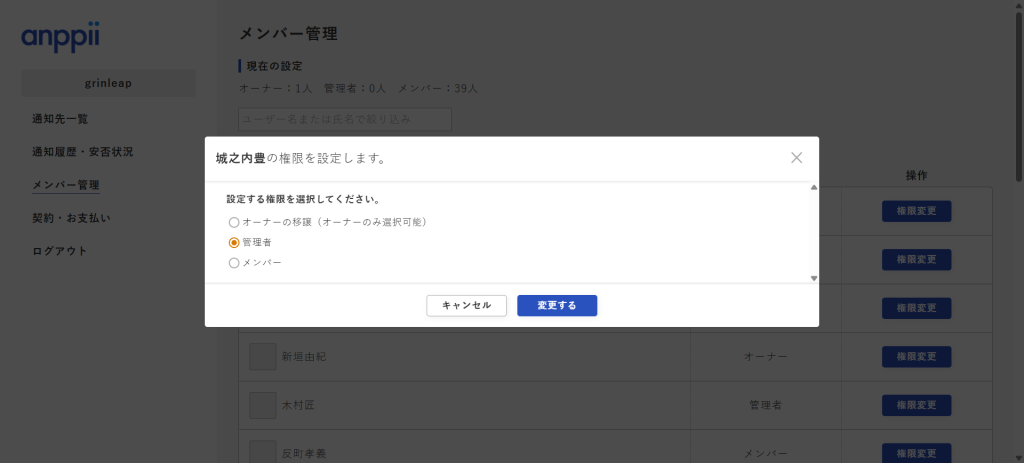The width and height of the screenshot is (1024, 463).
Task: Click the name 新垣由紀 in the list
Action: pos(304,357)
